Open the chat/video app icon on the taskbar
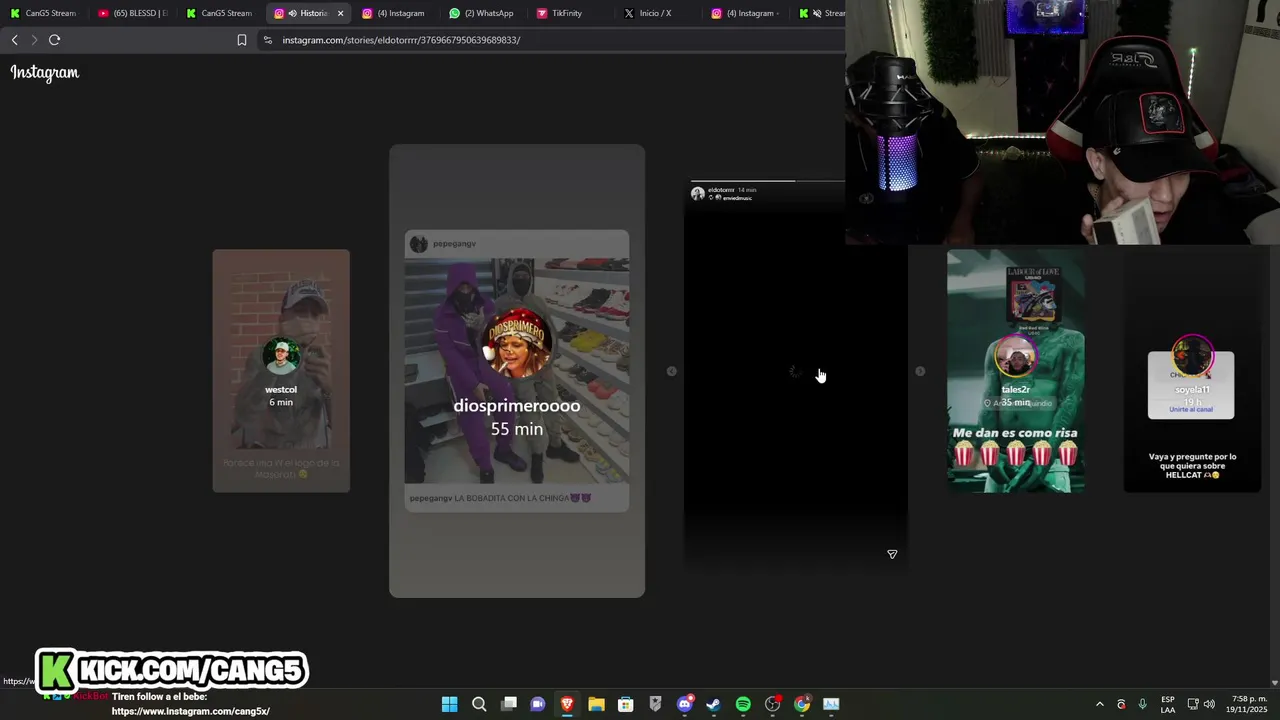This screenshot has height=720, width=1280. pos(538,704)
